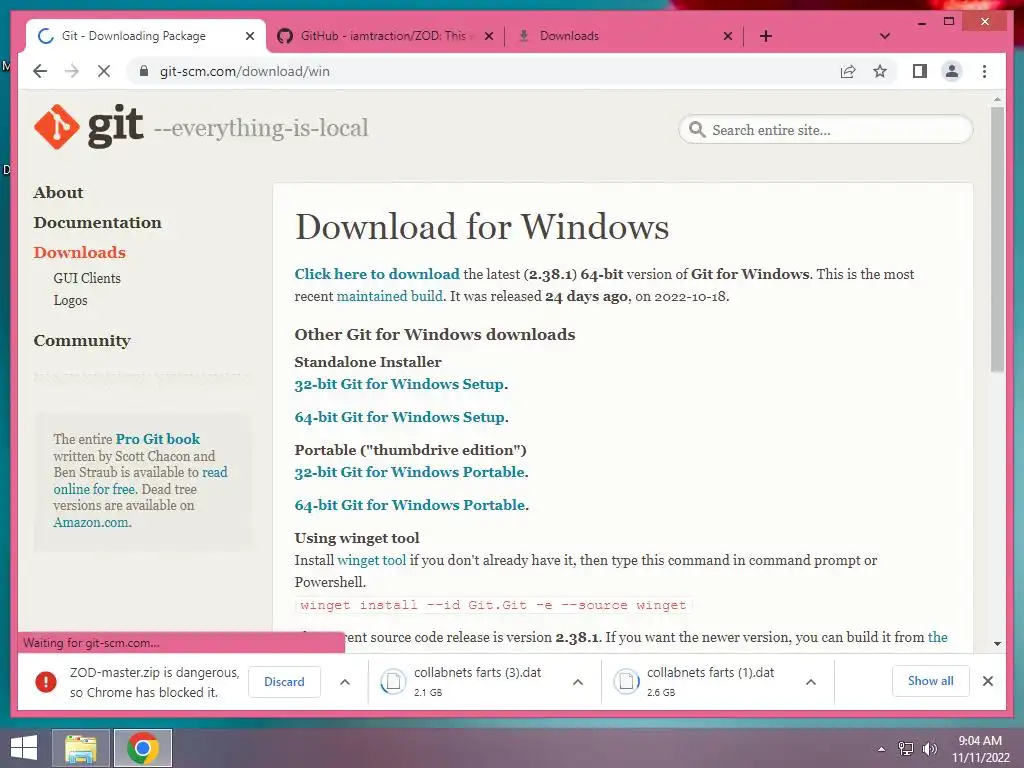Click the page vertical scrollbar thumb
This screenshot has height=768, width=1024.
click(x=997, y=239)
